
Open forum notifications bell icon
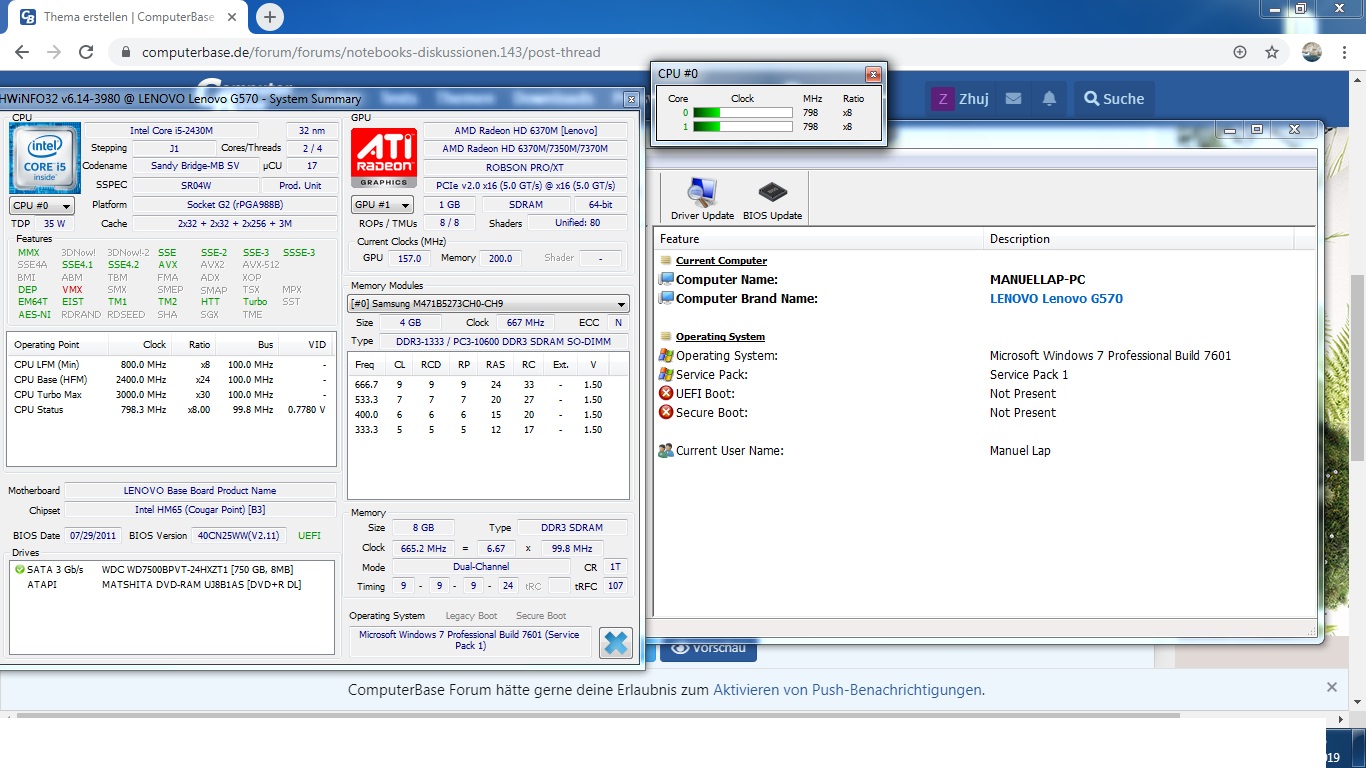[x=1049, y=98]
